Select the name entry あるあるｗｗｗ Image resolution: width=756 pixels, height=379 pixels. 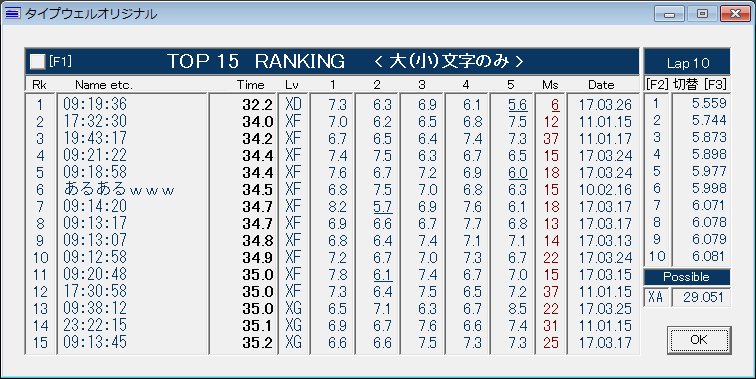119,189
